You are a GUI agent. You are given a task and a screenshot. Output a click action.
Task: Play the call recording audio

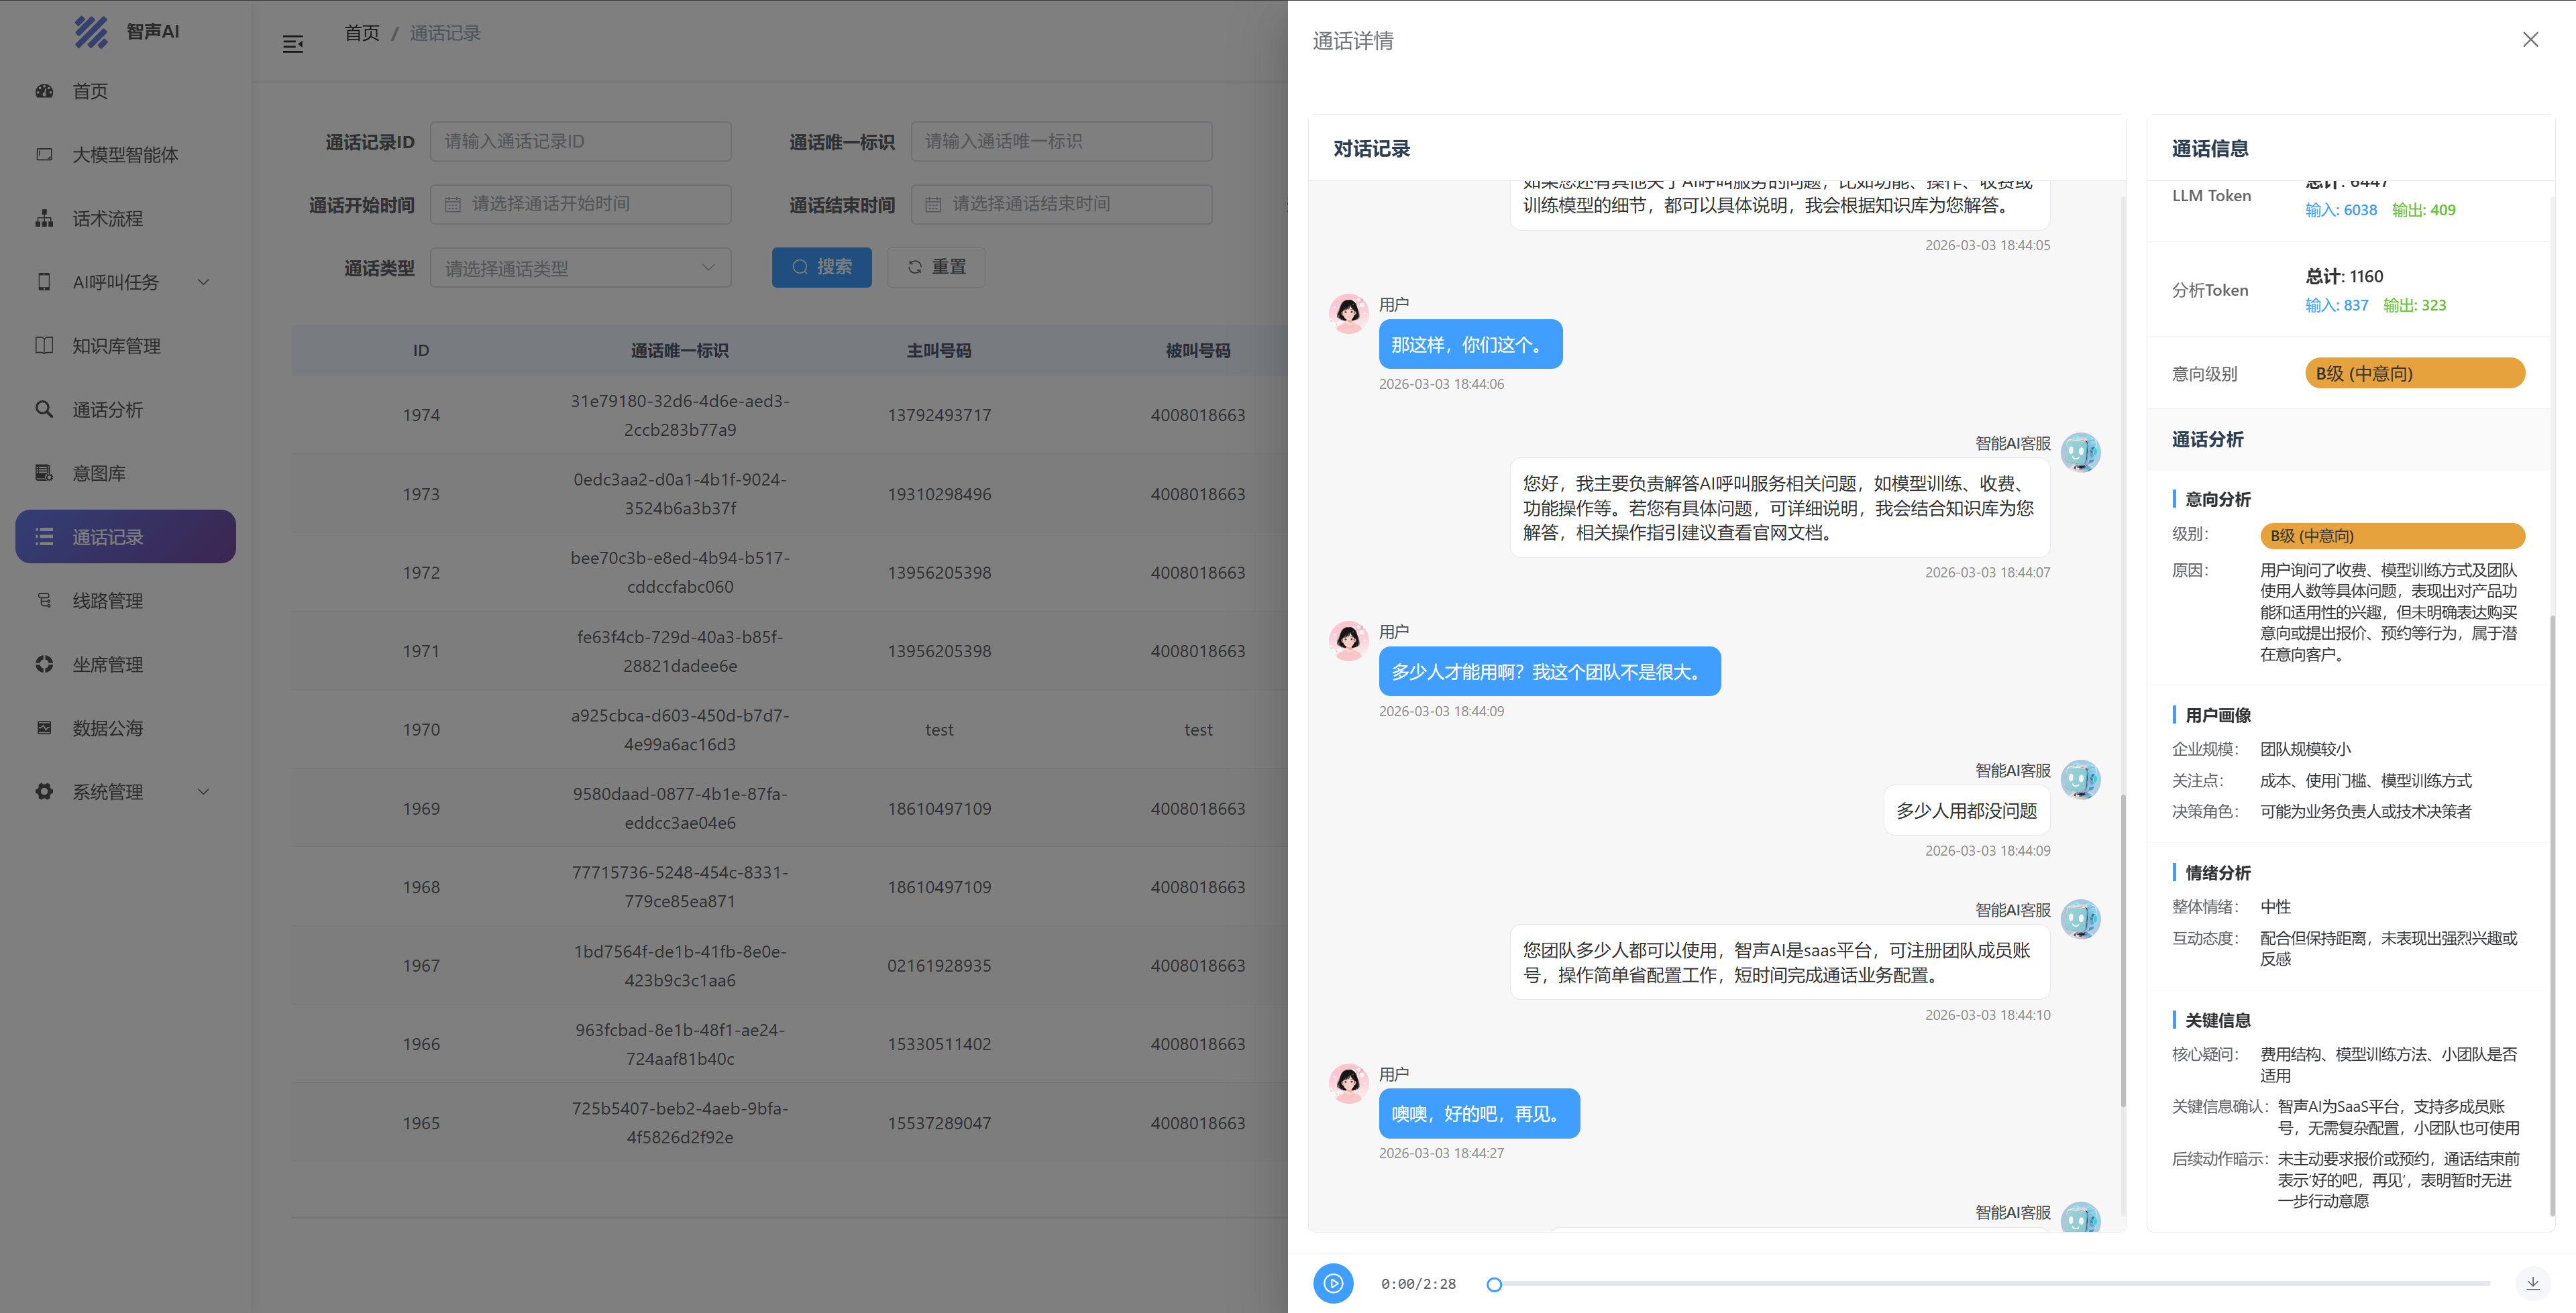(1332, 1283)
